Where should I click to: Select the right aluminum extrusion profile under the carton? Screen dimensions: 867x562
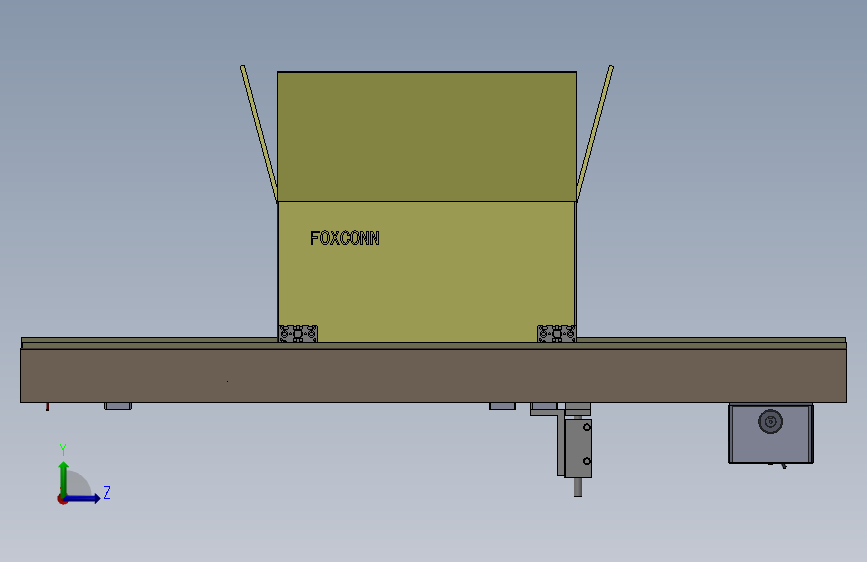pos(557,334)
